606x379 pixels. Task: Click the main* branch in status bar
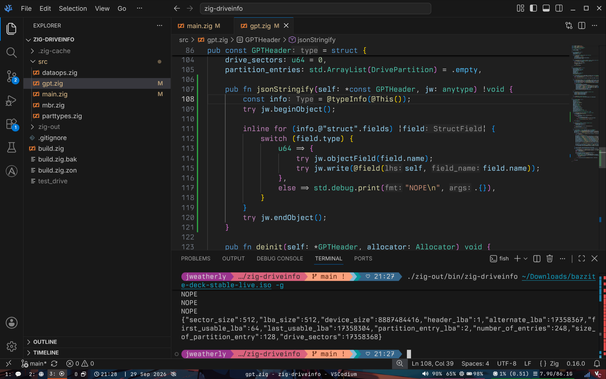click(x=34, y=364)
